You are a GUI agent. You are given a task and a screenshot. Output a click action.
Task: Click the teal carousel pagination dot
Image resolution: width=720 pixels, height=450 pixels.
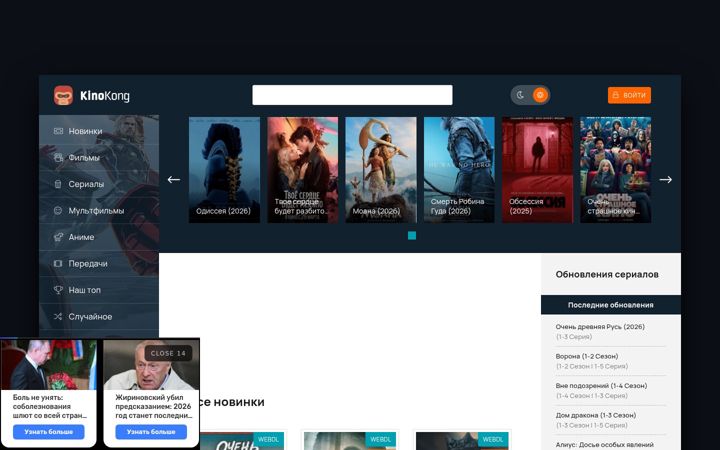(412, 236)
